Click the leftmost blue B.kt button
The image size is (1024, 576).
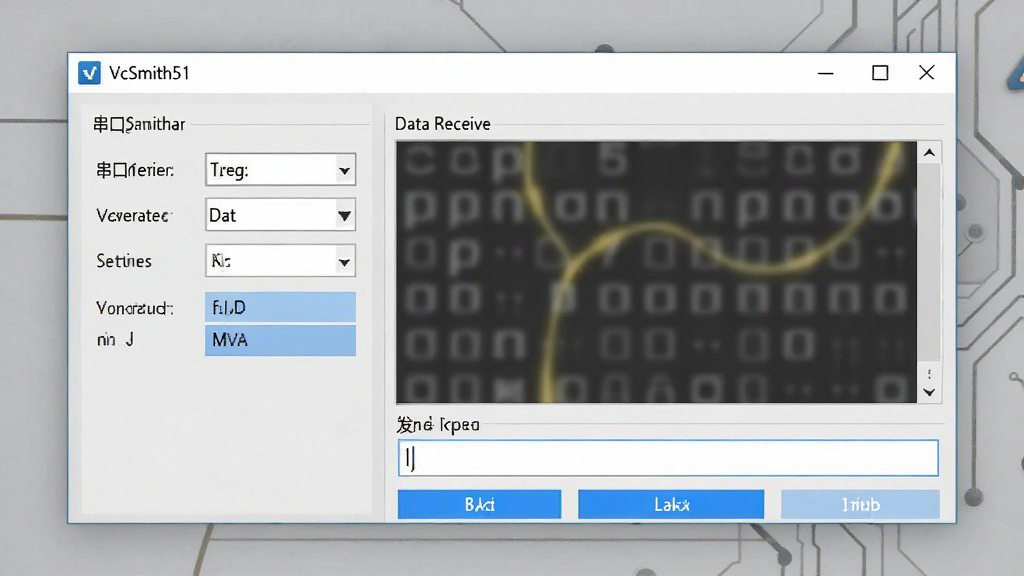click(x=479, y=504)
